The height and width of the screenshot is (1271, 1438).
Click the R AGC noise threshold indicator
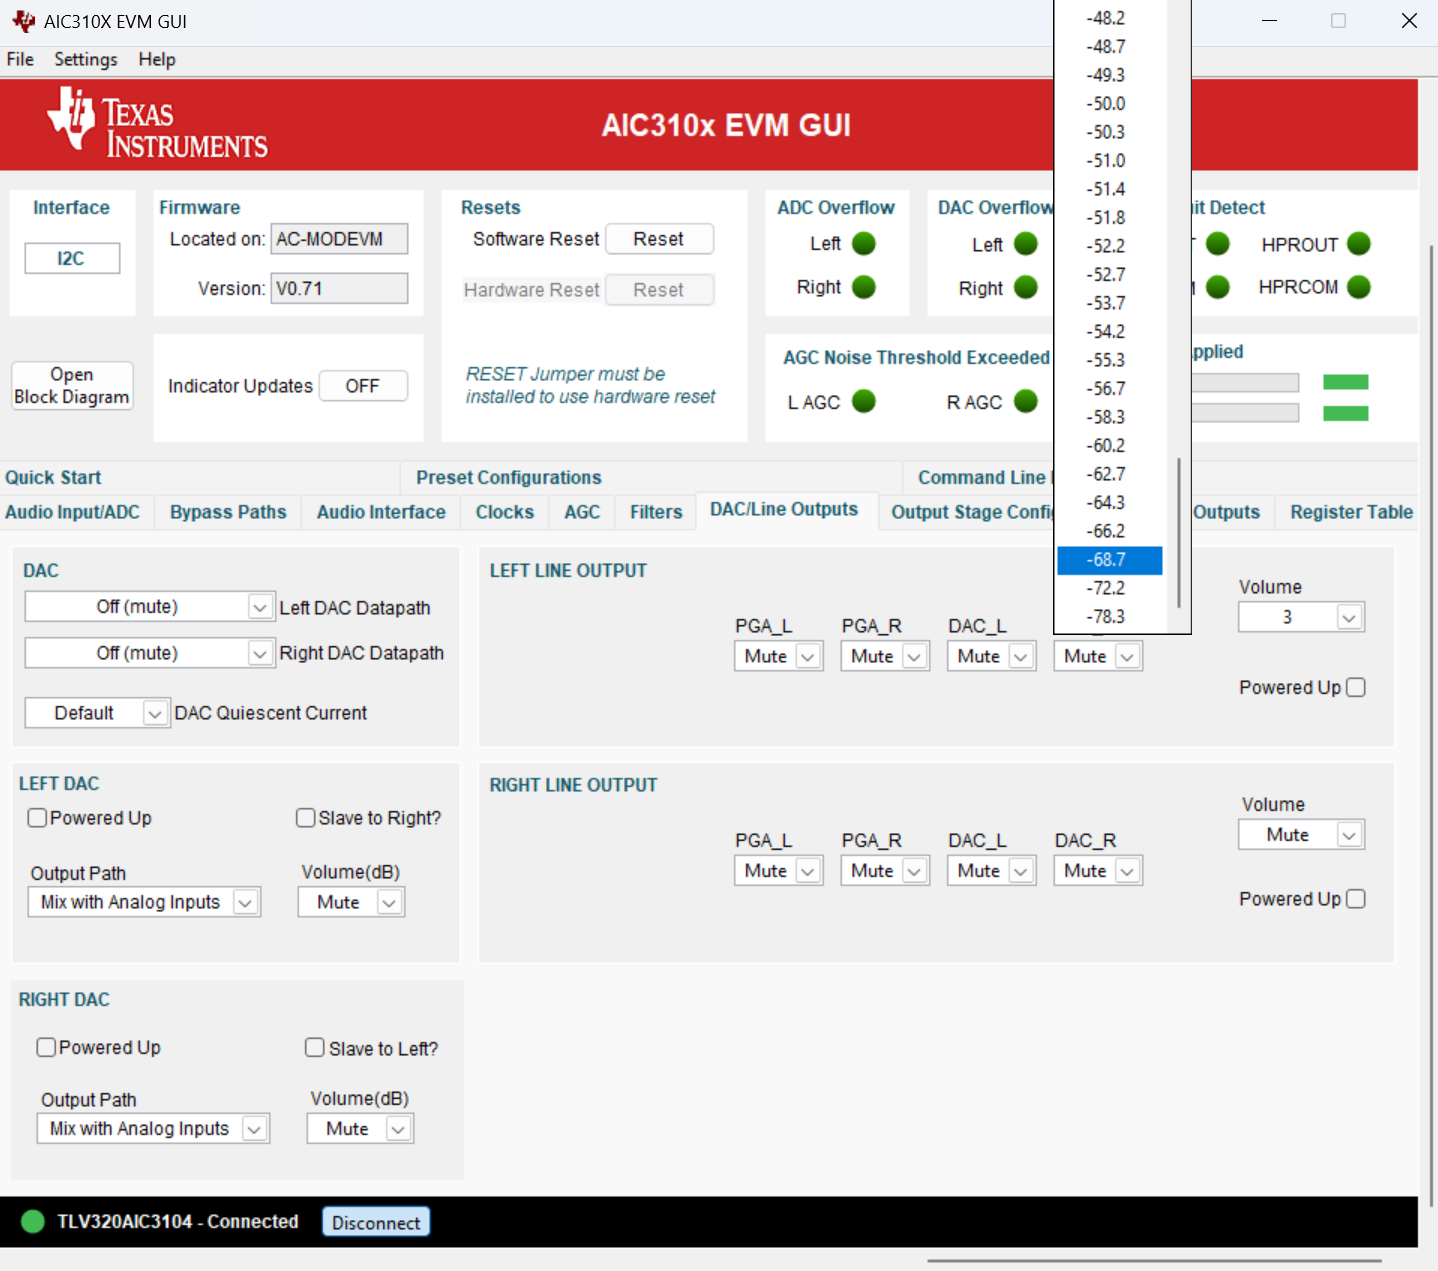click(x=1026, y=401)
